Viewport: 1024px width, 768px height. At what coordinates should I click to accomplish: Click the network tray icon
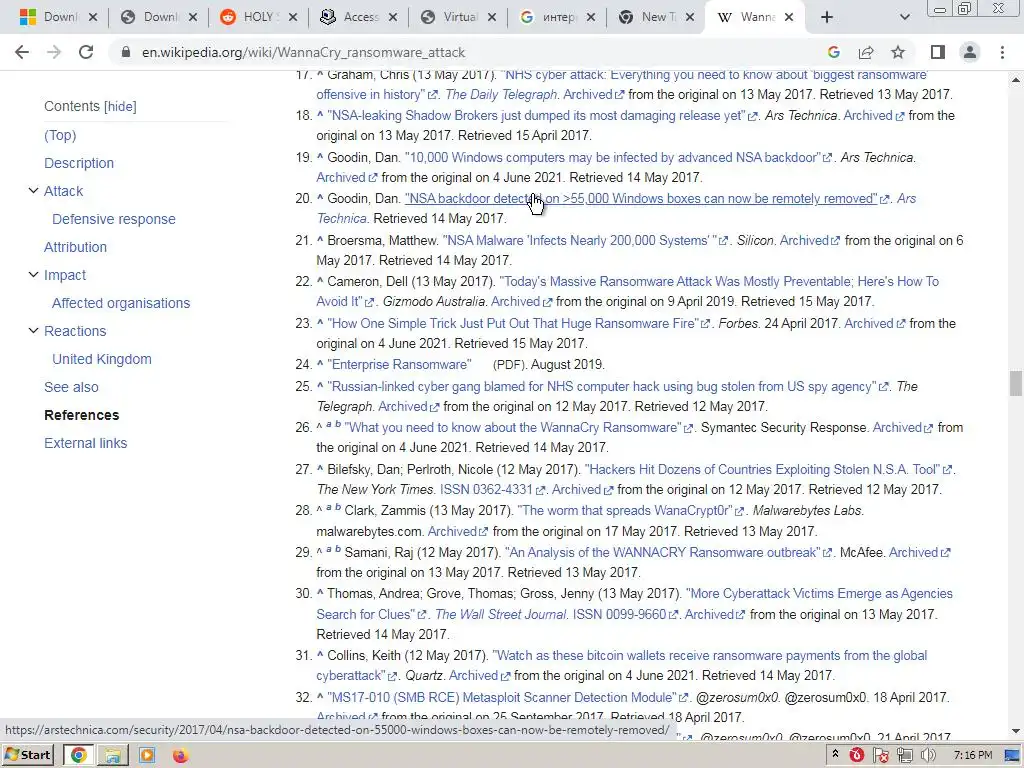click(x=904, y=756)
